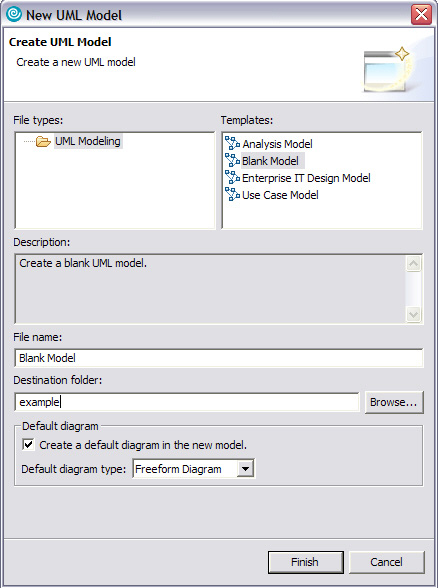The height and width of the screenshot is (588, 438).
Task: Click the Analysis Model template icon
Action: pos(232,143)
